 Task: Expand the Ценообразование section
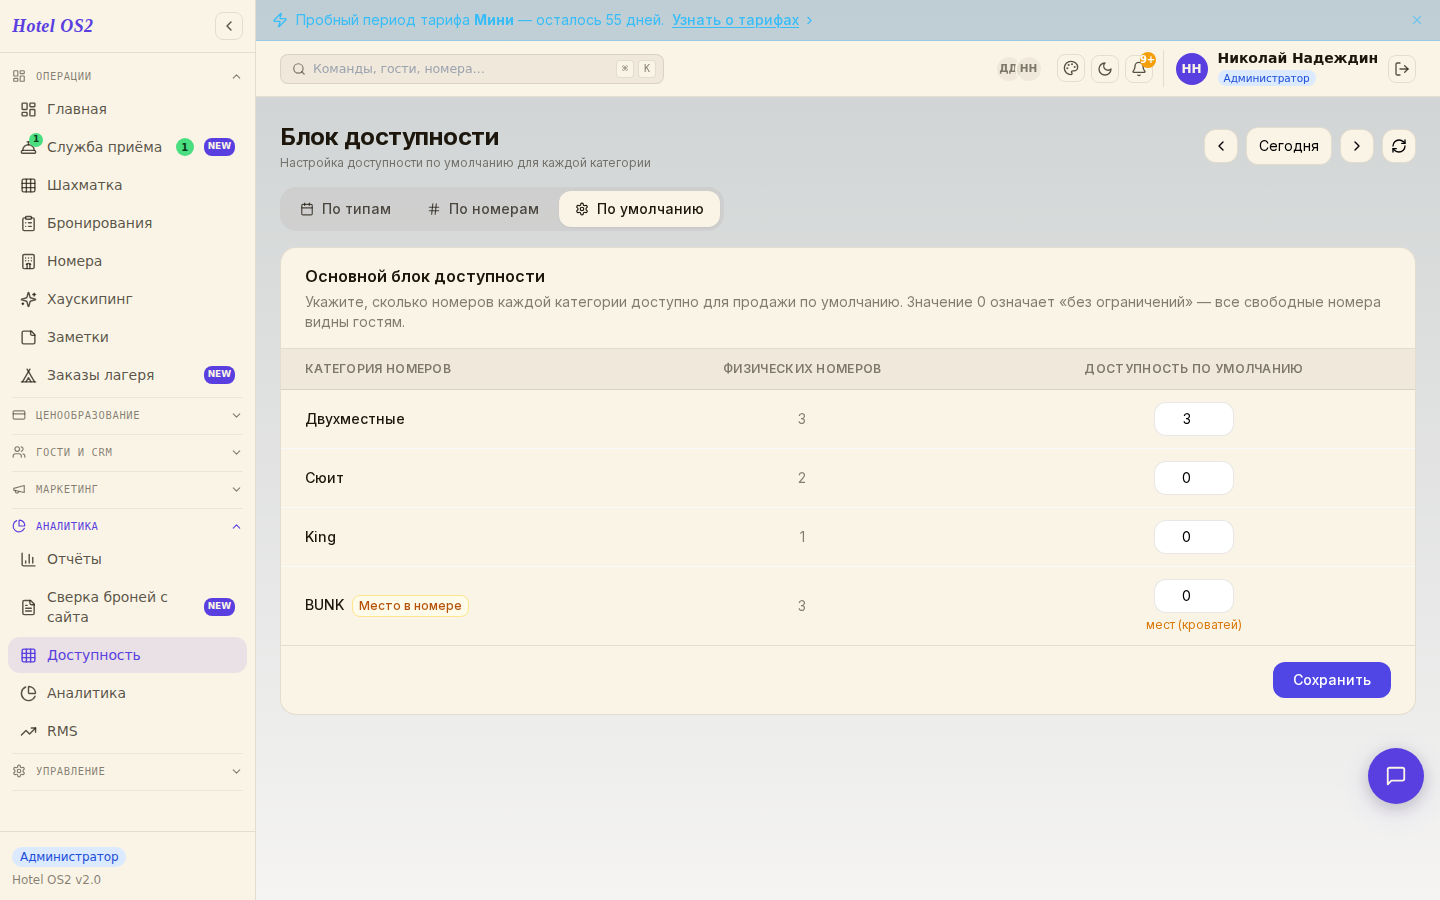click(x=127, y=415)
